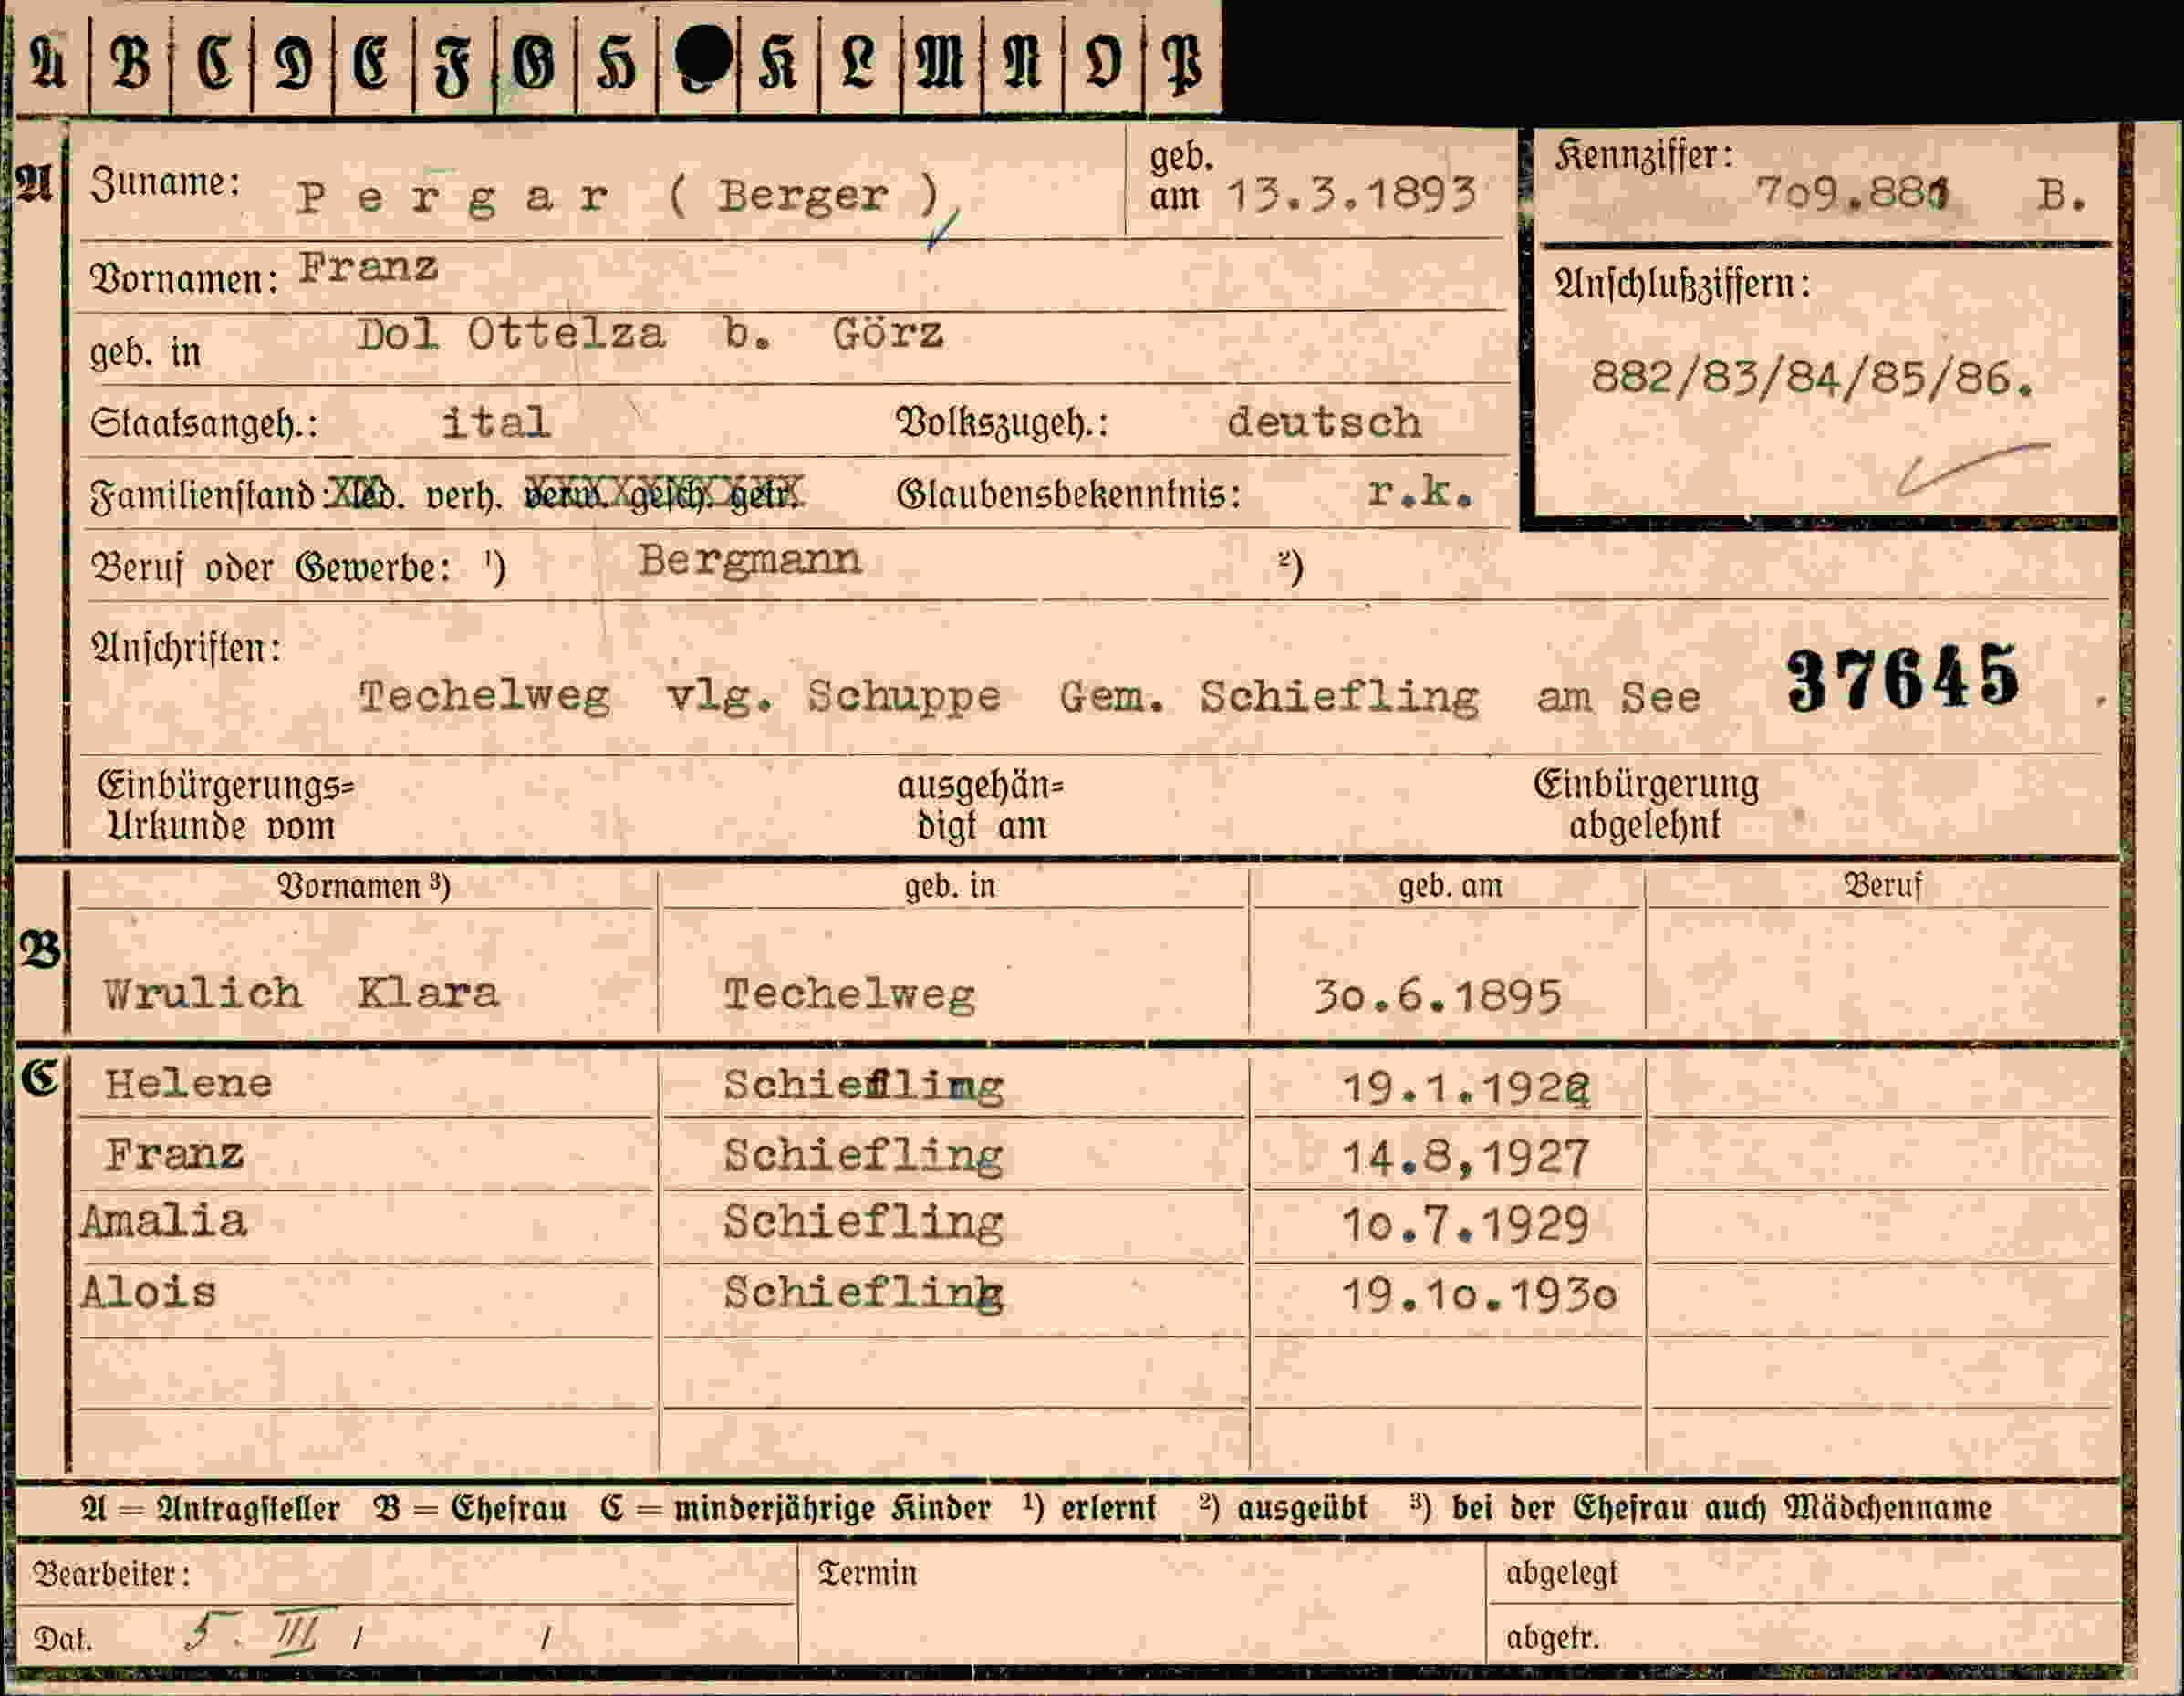
Task: Click the child name 'Amalia'
Action: tap(164, 1221)
